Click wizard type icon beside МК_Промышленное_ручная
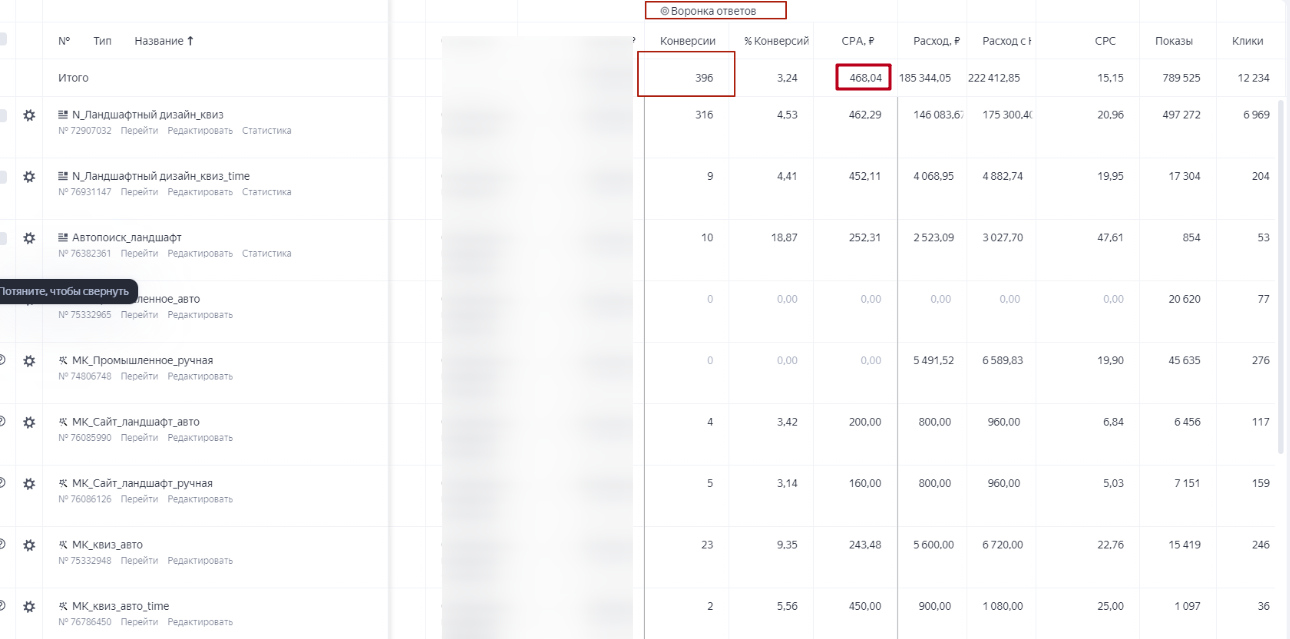 click(63, 360)
